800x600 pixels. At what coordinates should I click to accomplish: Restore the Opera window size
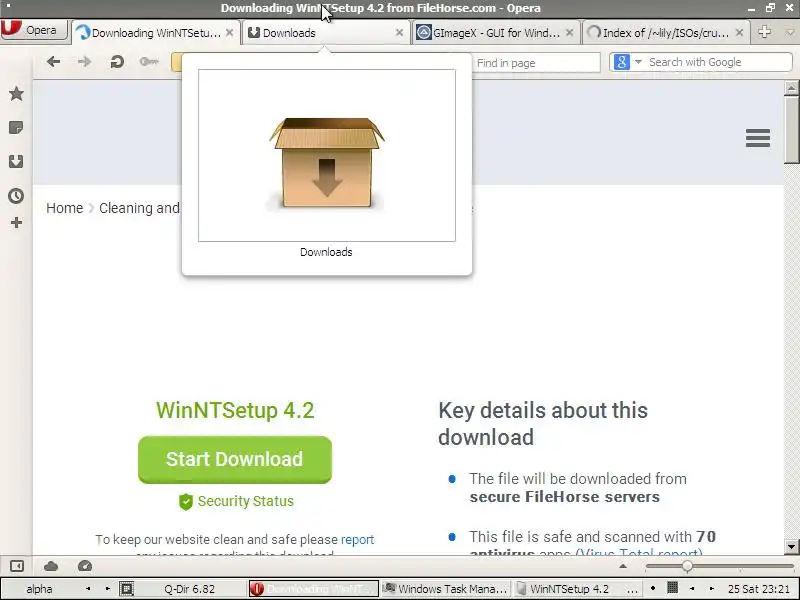[770, 8]
